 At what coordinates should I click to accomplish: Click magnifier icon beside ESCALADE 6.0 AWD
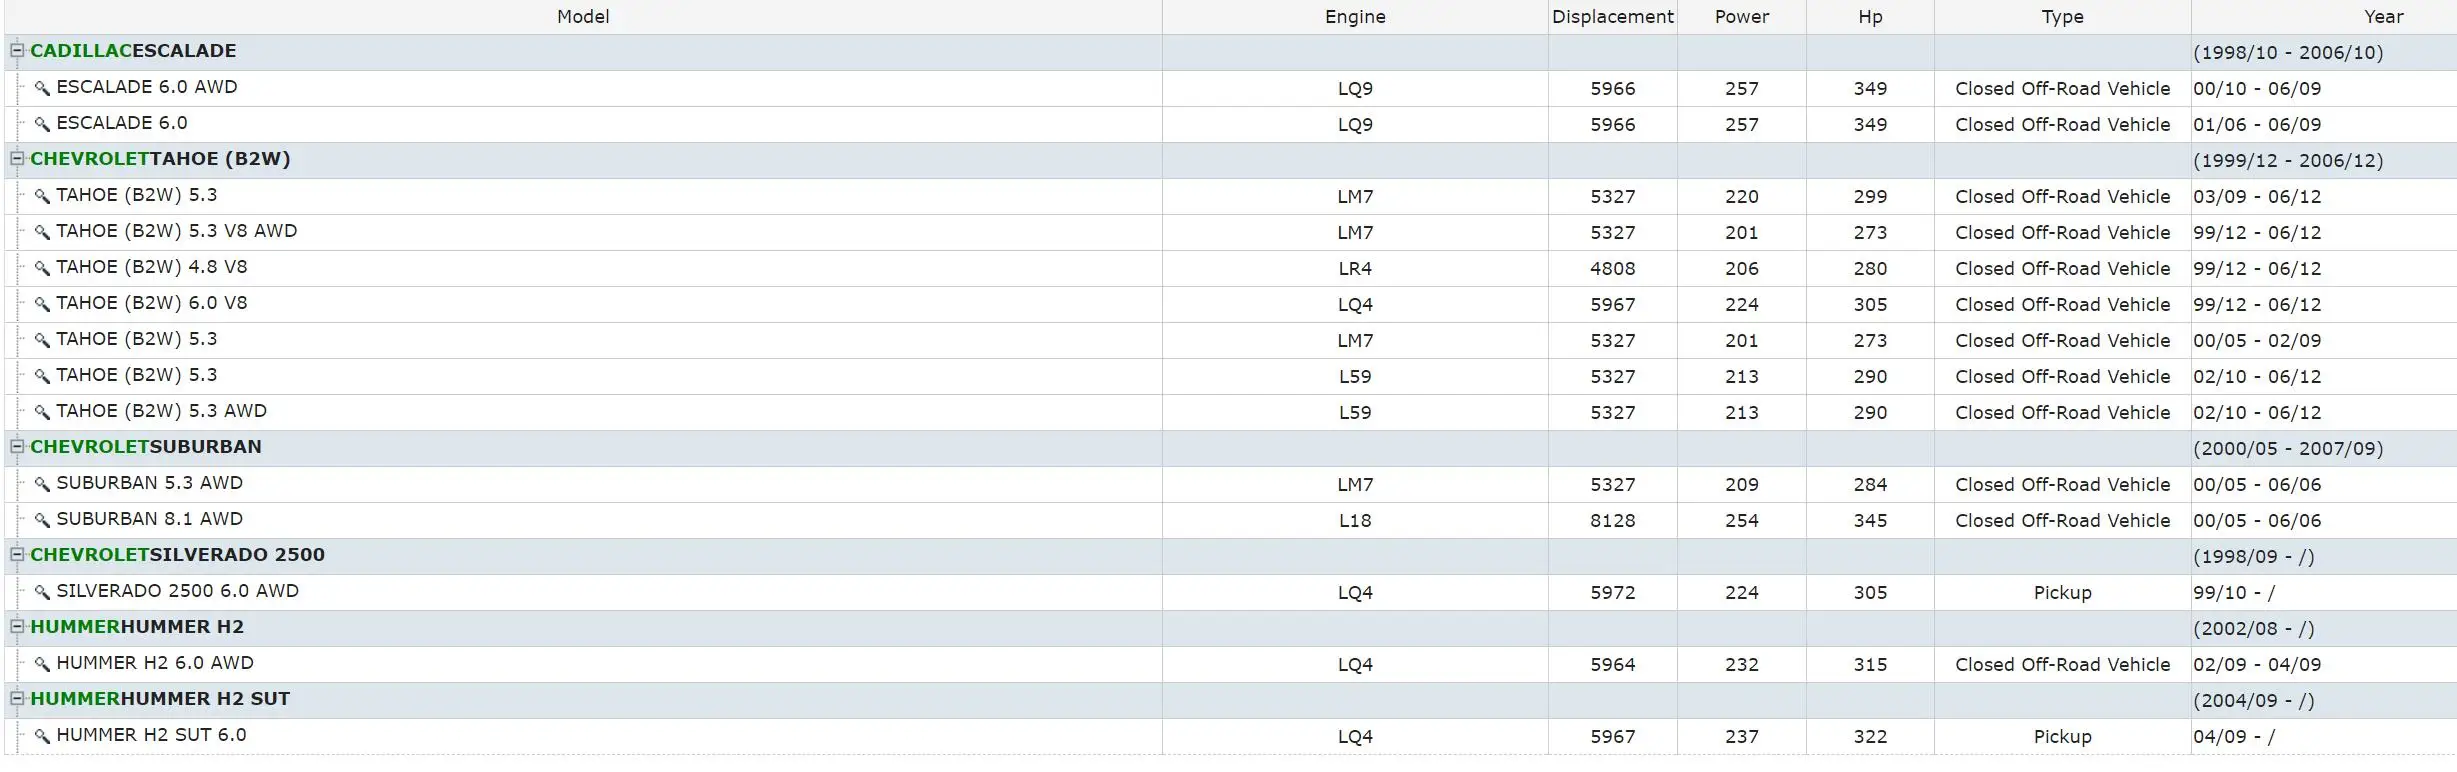pyautogui.click(x=42, y=88)
